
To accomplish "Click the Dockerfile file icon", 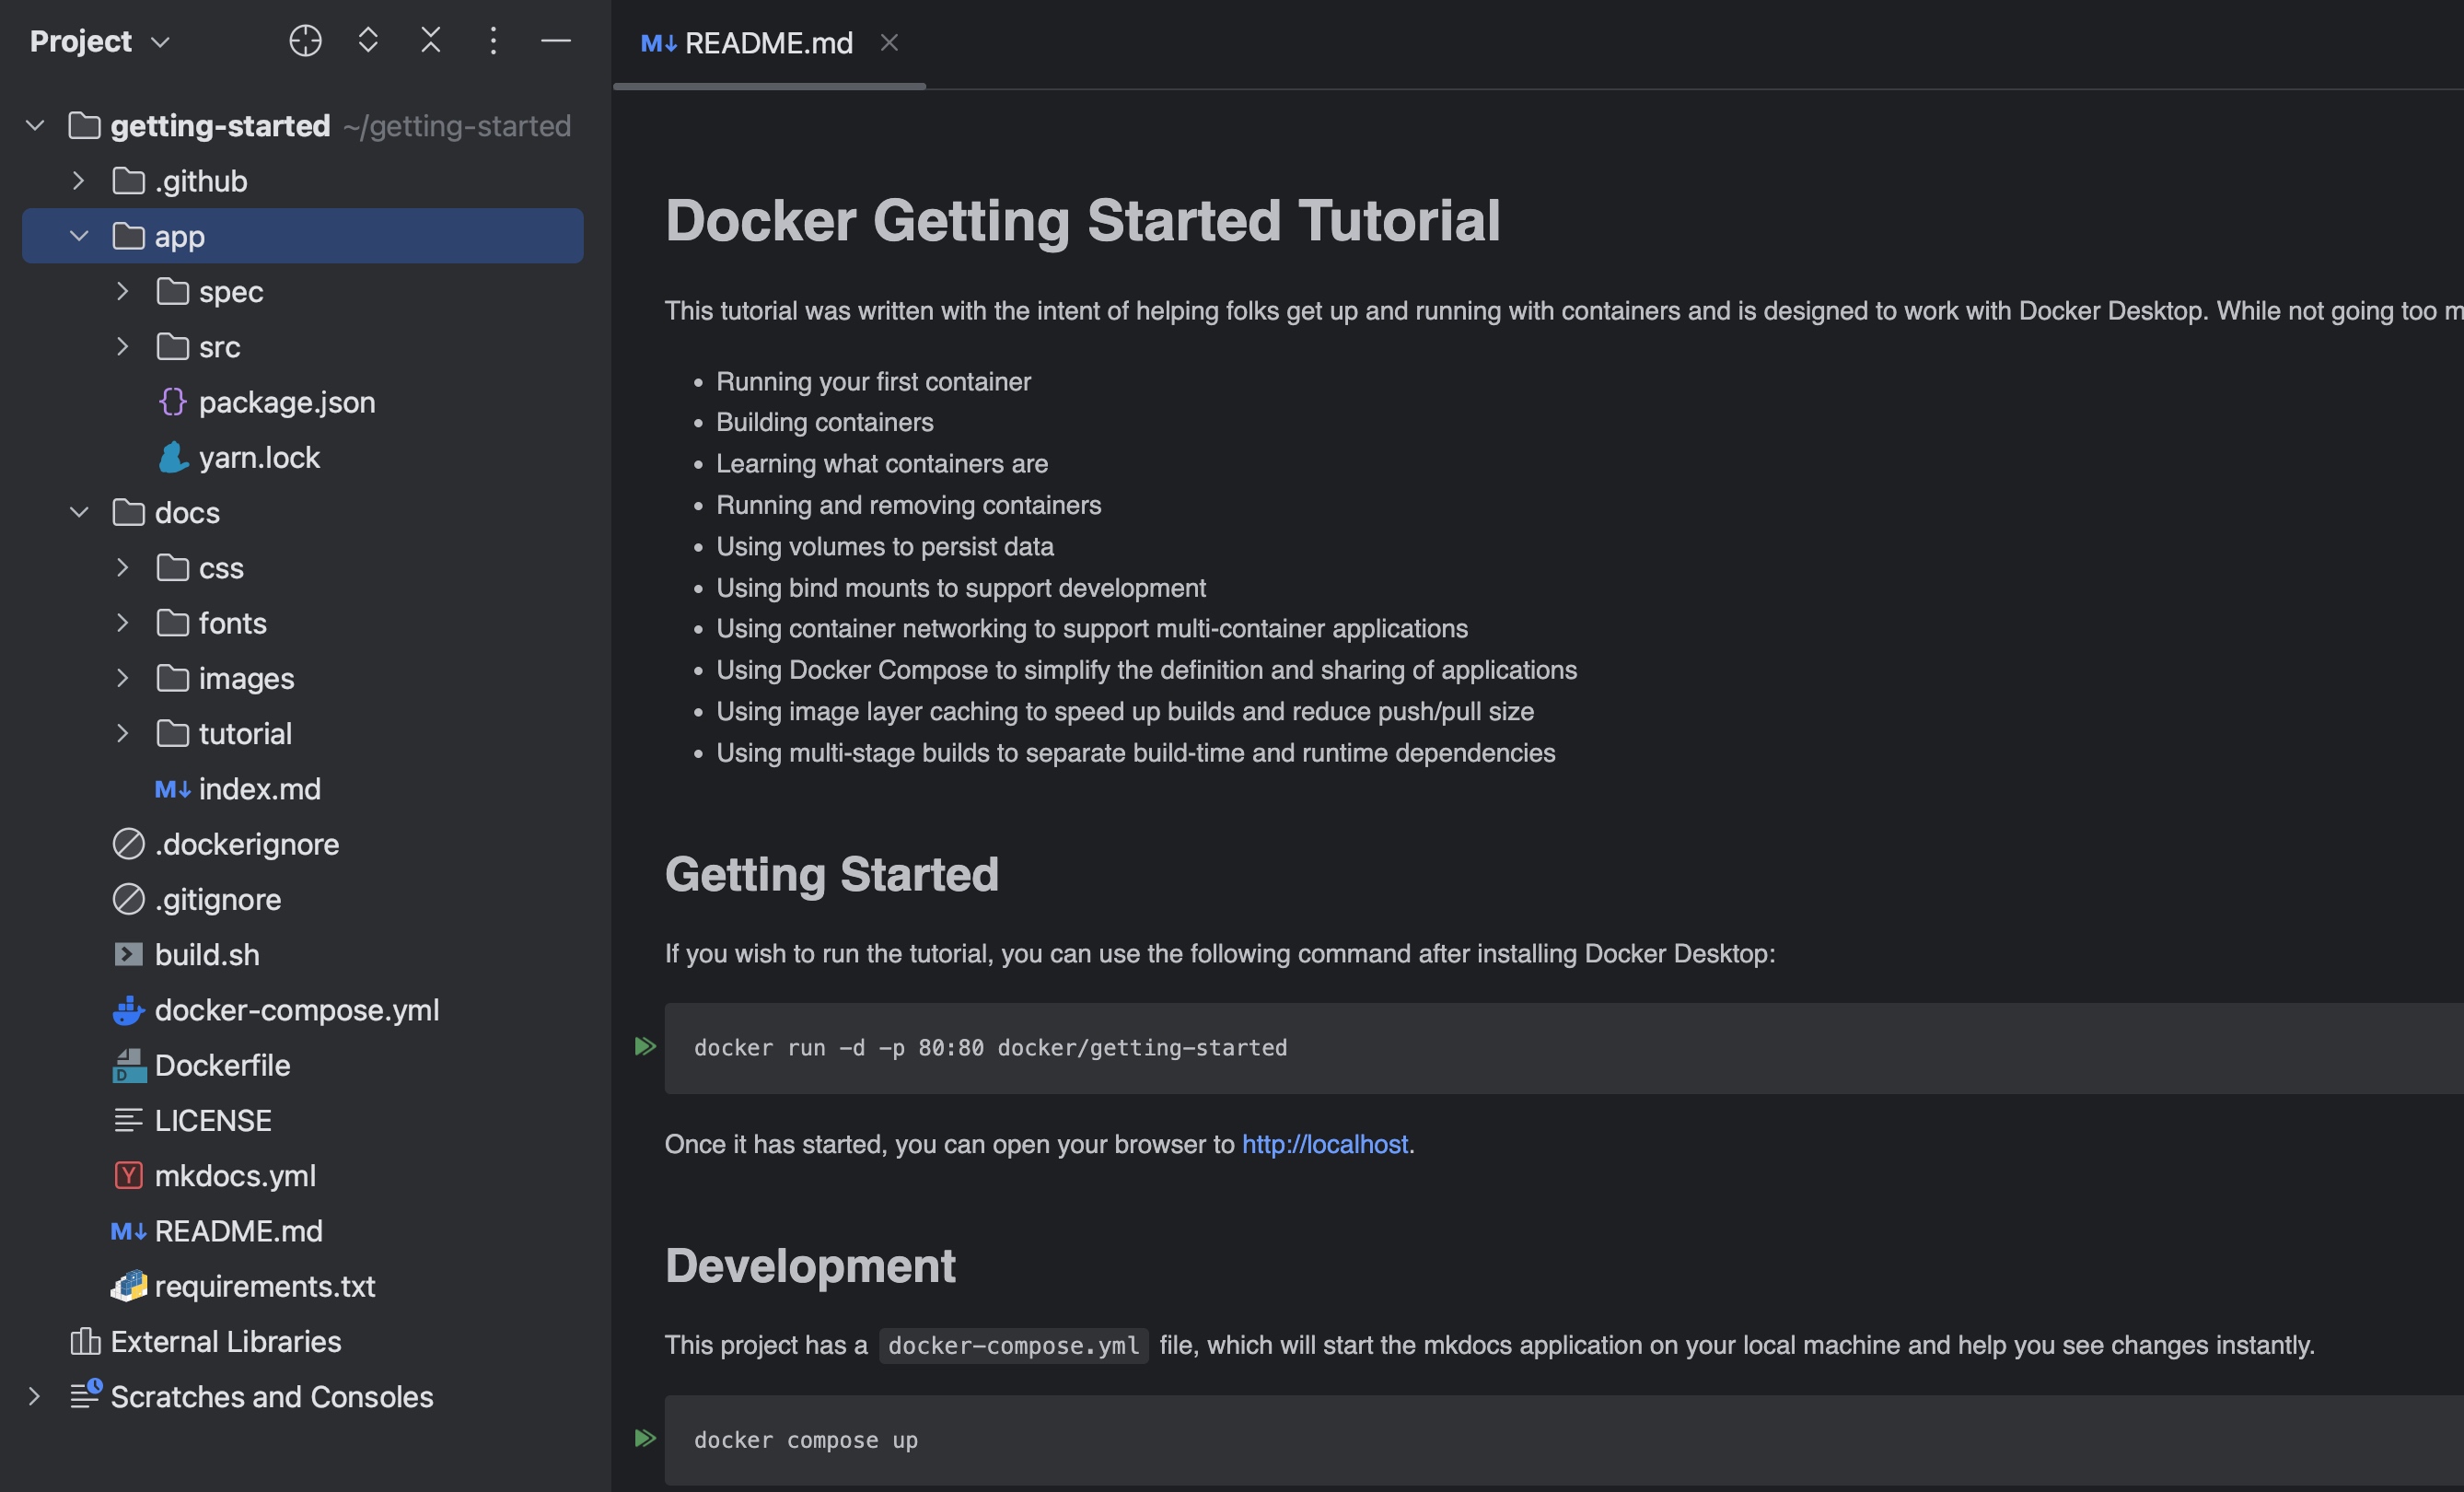I will pos(128,1066).
